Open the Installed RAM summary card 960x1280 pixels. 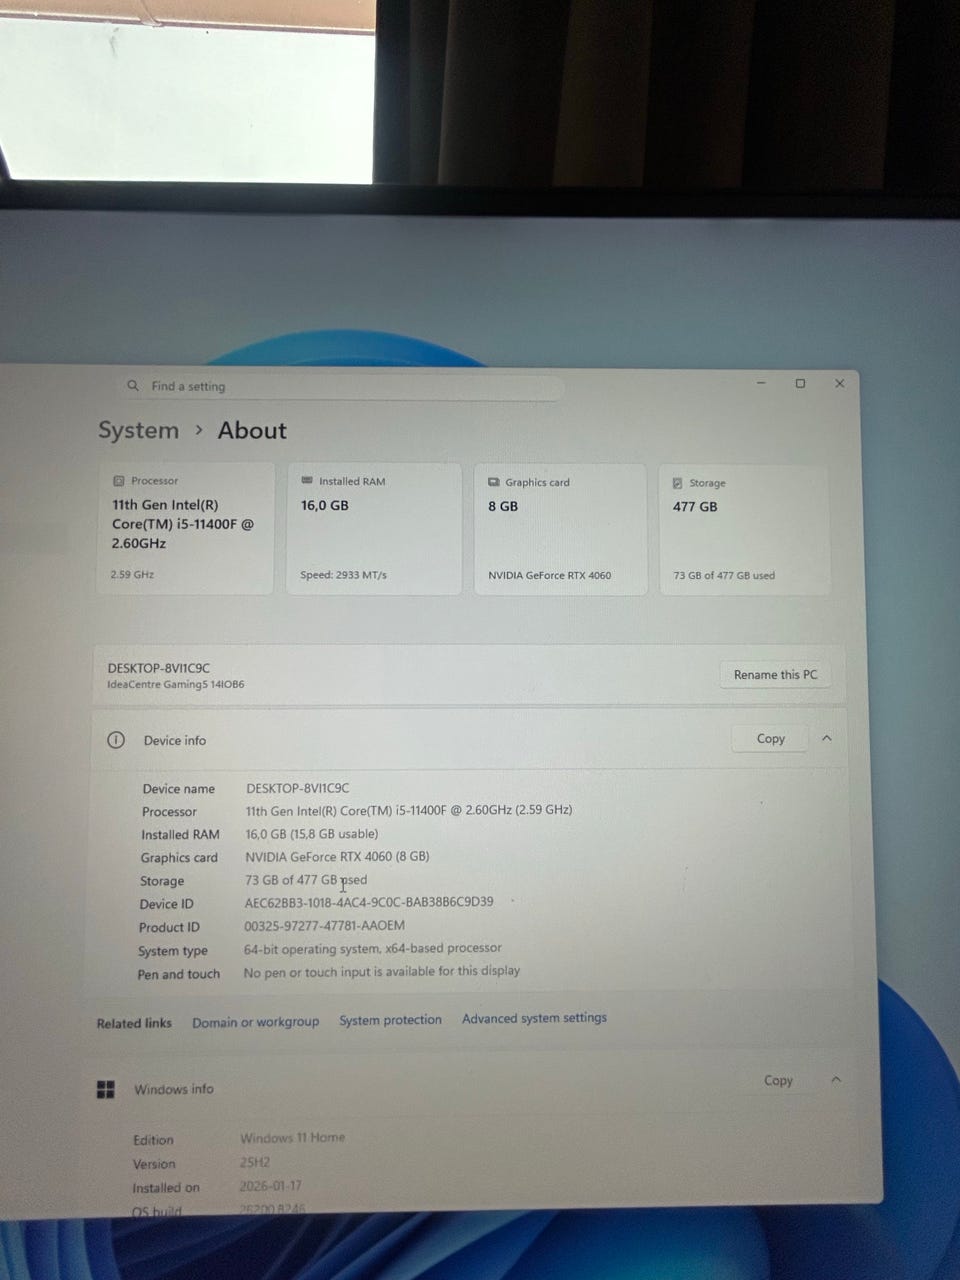click(374, 528)
